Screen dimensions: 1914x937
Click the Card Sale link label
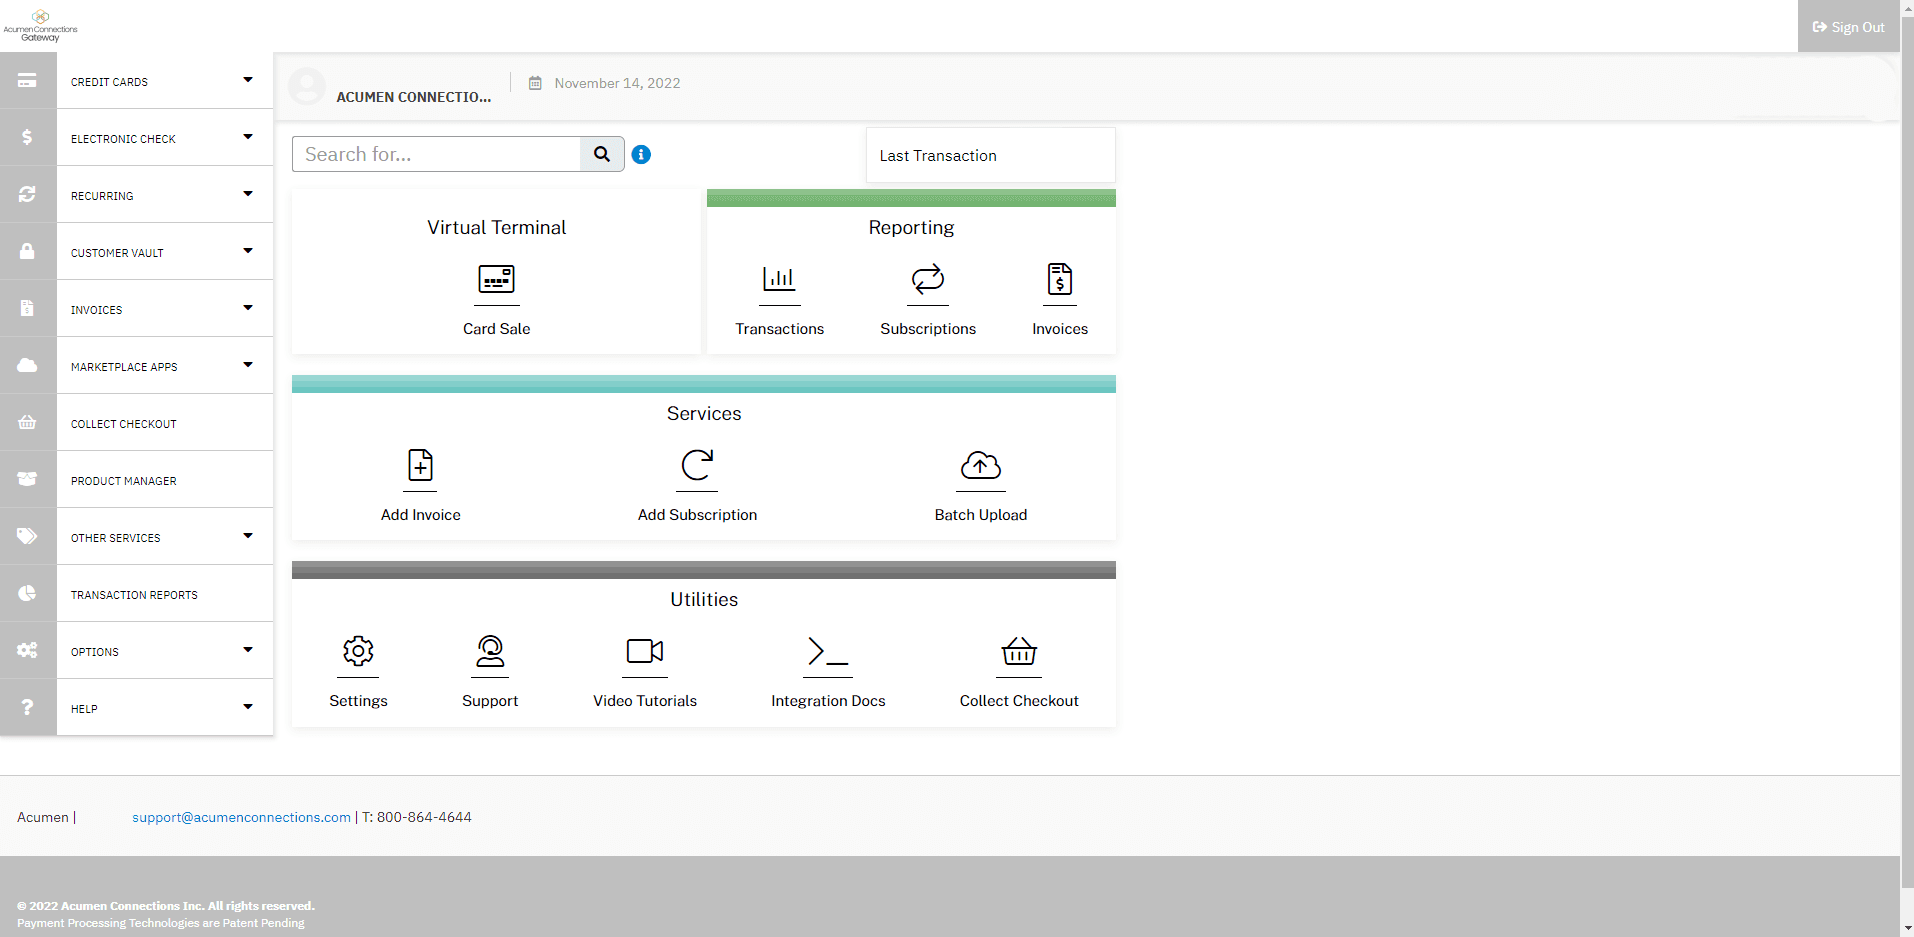click(497, 329)
